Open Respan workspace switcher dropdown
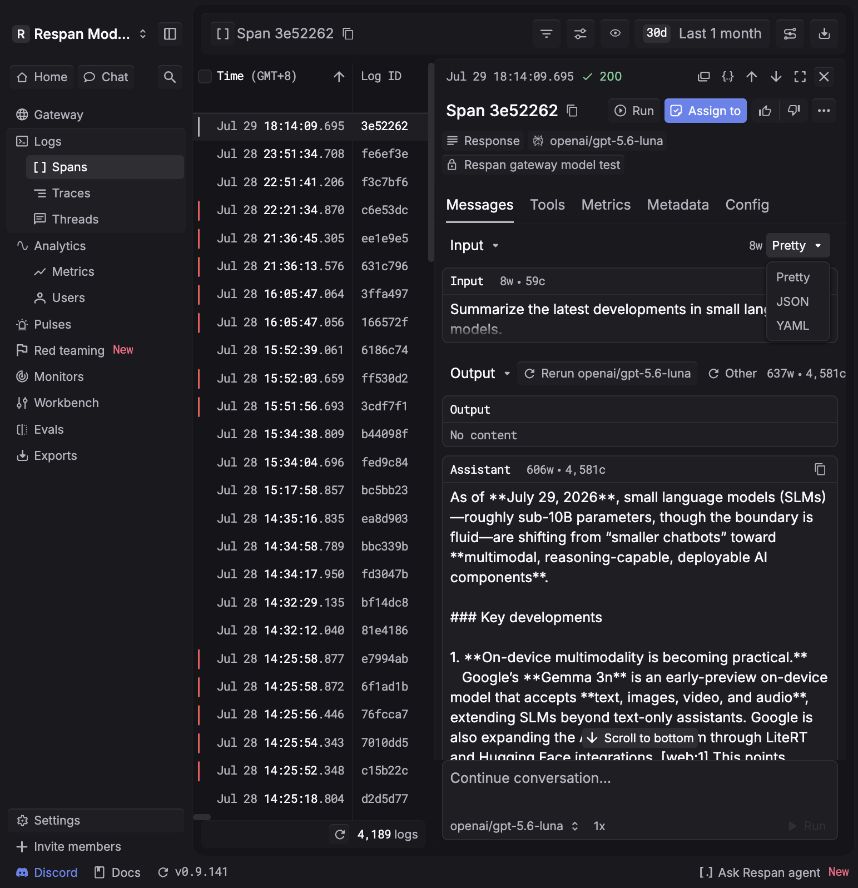The height and width of the screenshot is (888, 858). tap(81, 34)
